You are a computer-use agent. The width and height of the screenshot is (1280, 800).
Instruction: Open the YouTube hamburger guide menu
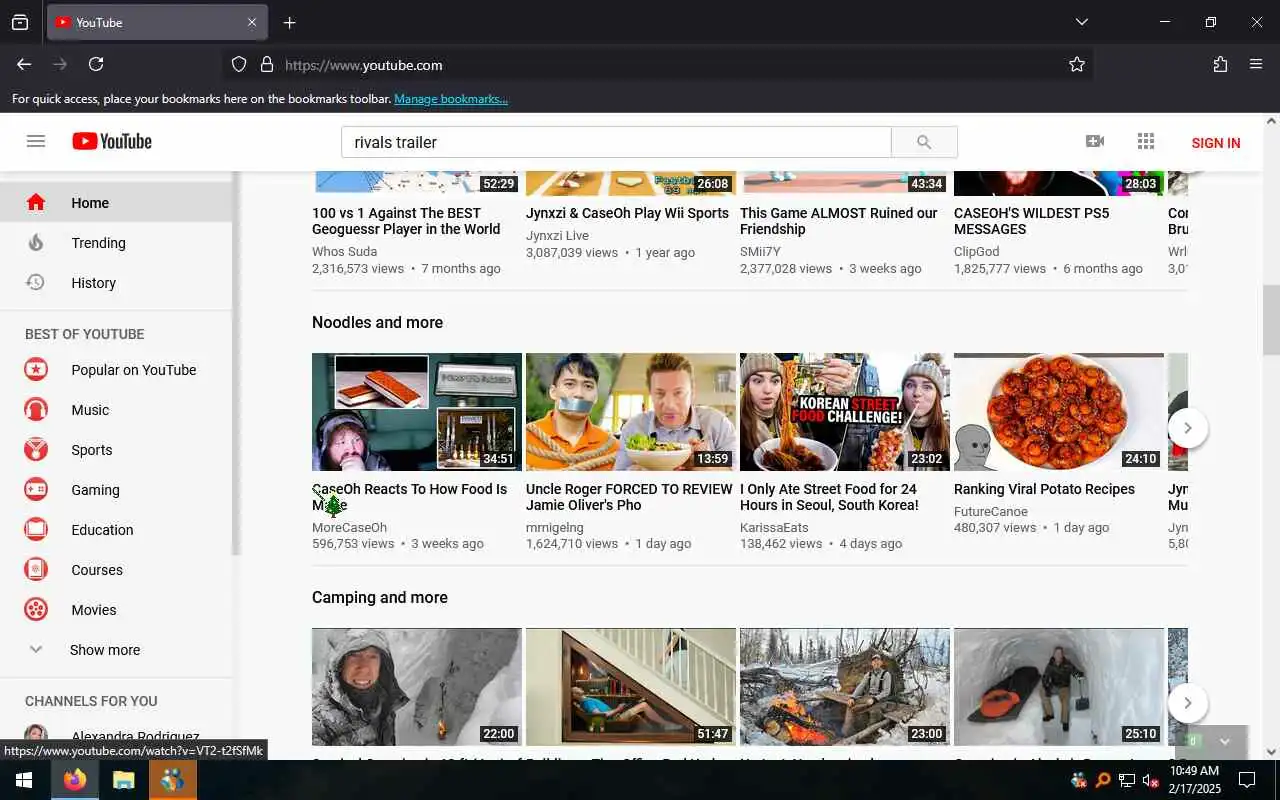36,142
